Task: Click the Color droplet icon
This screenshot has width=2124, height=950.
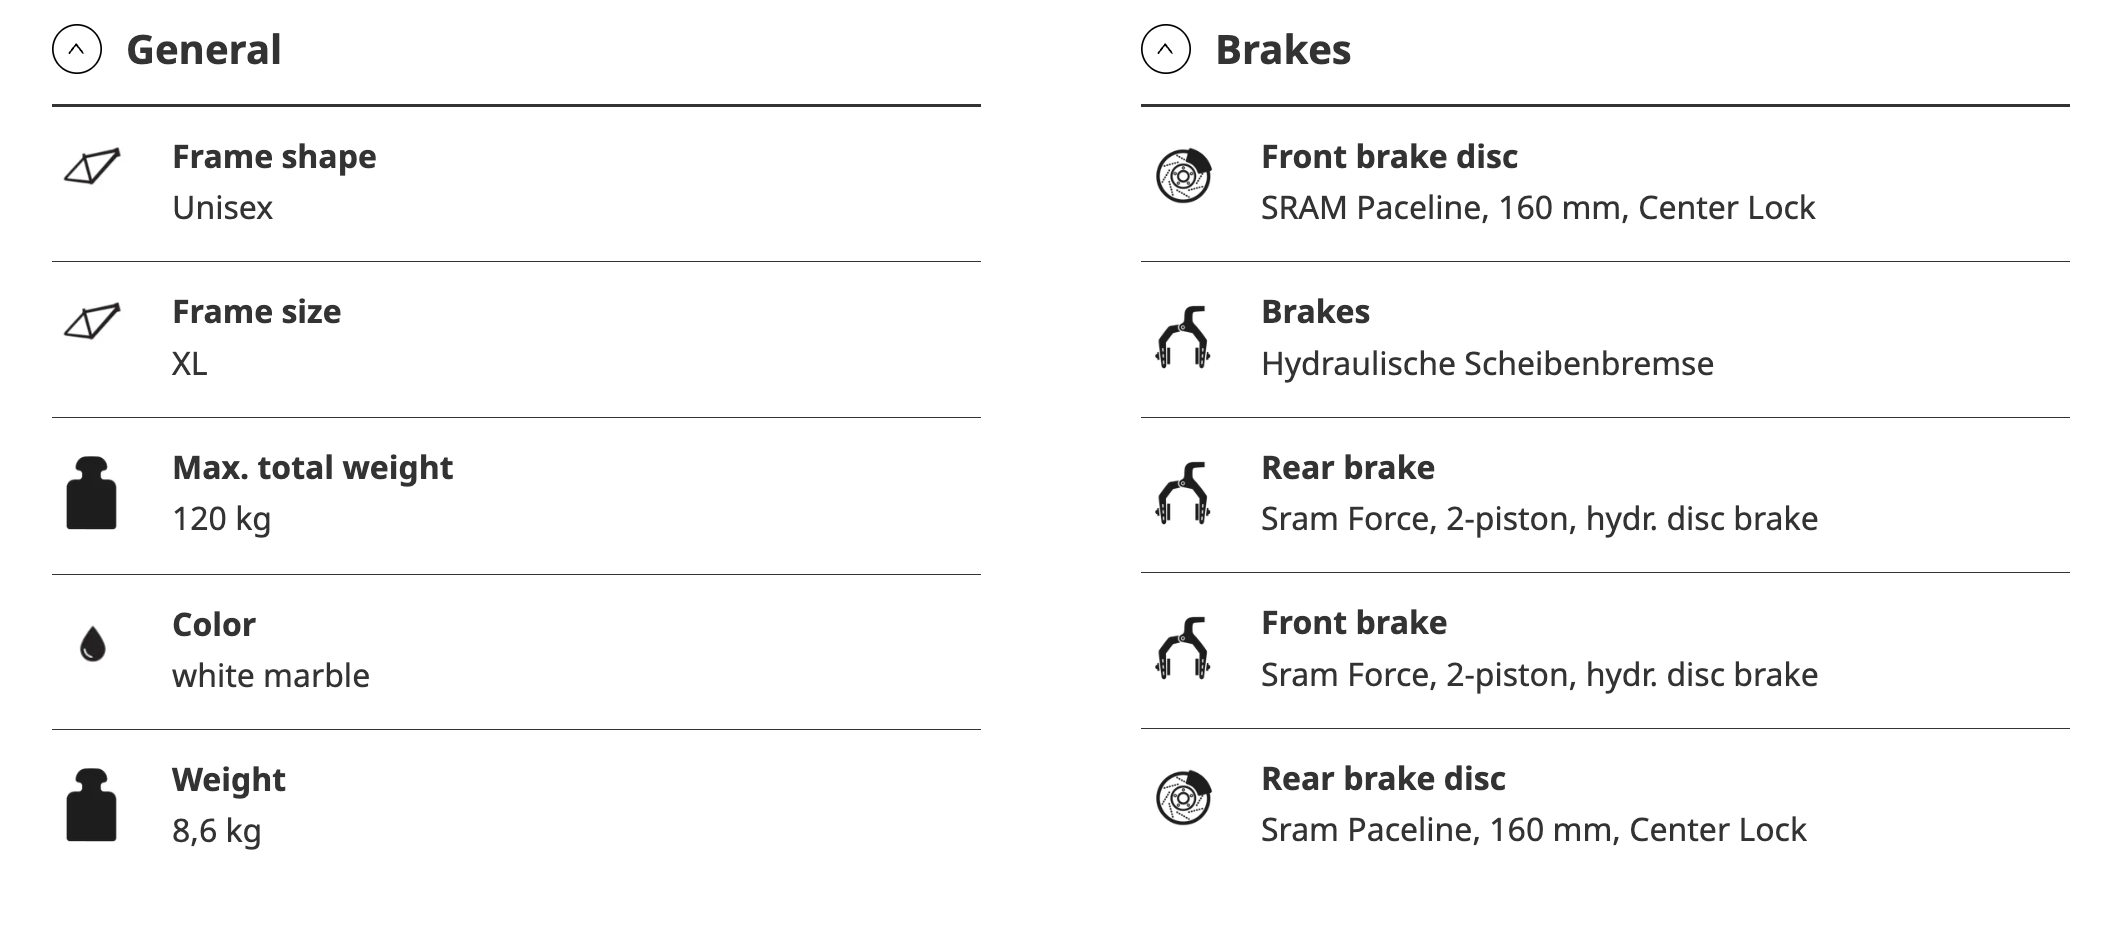Action: pyautogui.click(x=92, y=645)
